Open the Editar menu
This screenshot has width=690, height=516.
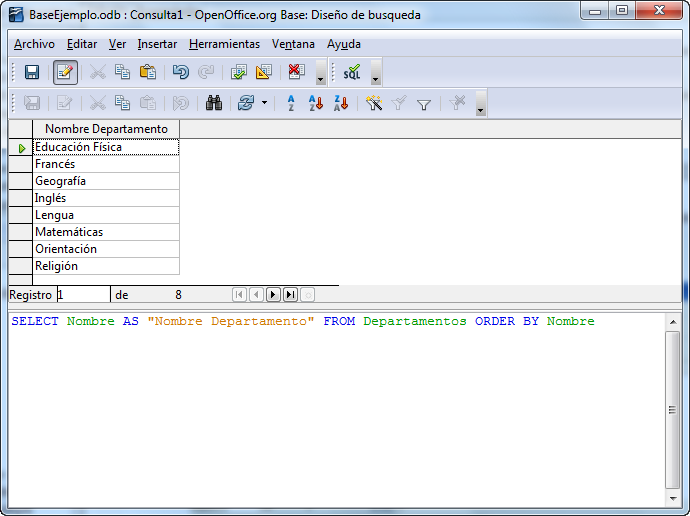(x=82, y=44)
